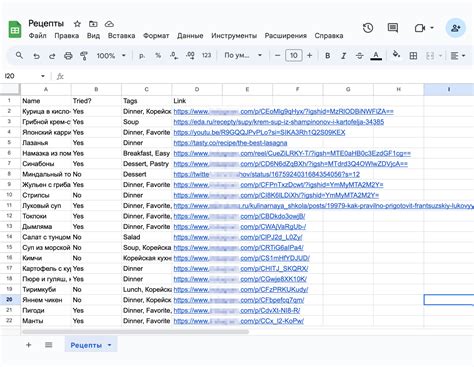Image resolution: width=474 pixels, height=367 pixels.
Task: Click the merge cells icon
Action: [x=430, y=56]
